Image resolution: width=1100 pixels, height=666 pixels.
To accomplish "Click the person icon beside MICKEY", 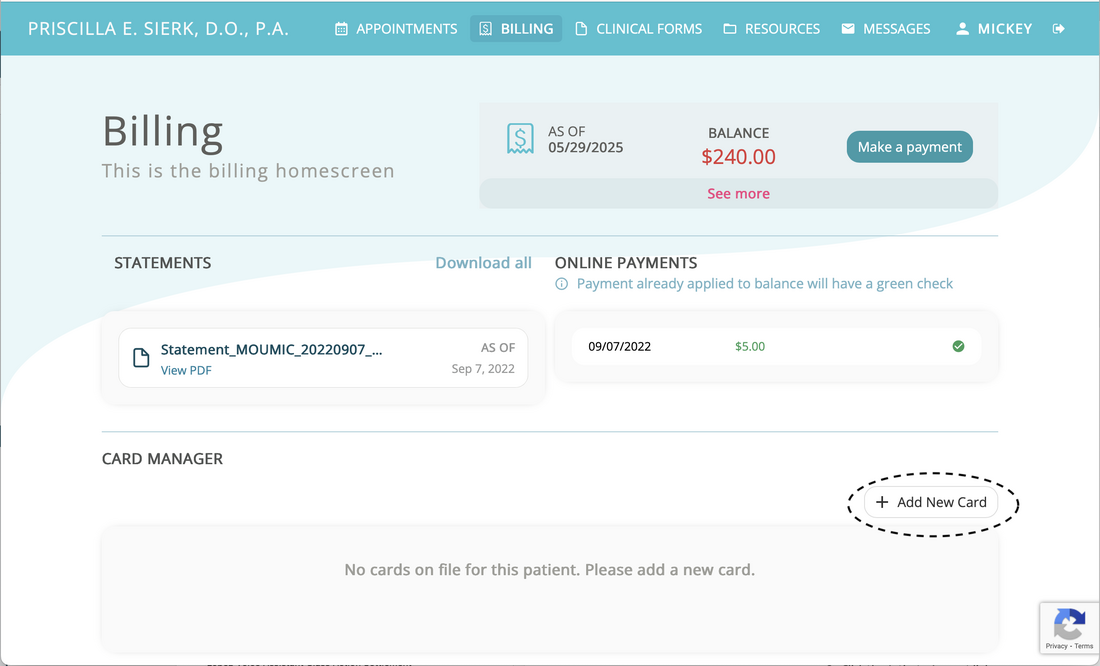I will 962,29.
